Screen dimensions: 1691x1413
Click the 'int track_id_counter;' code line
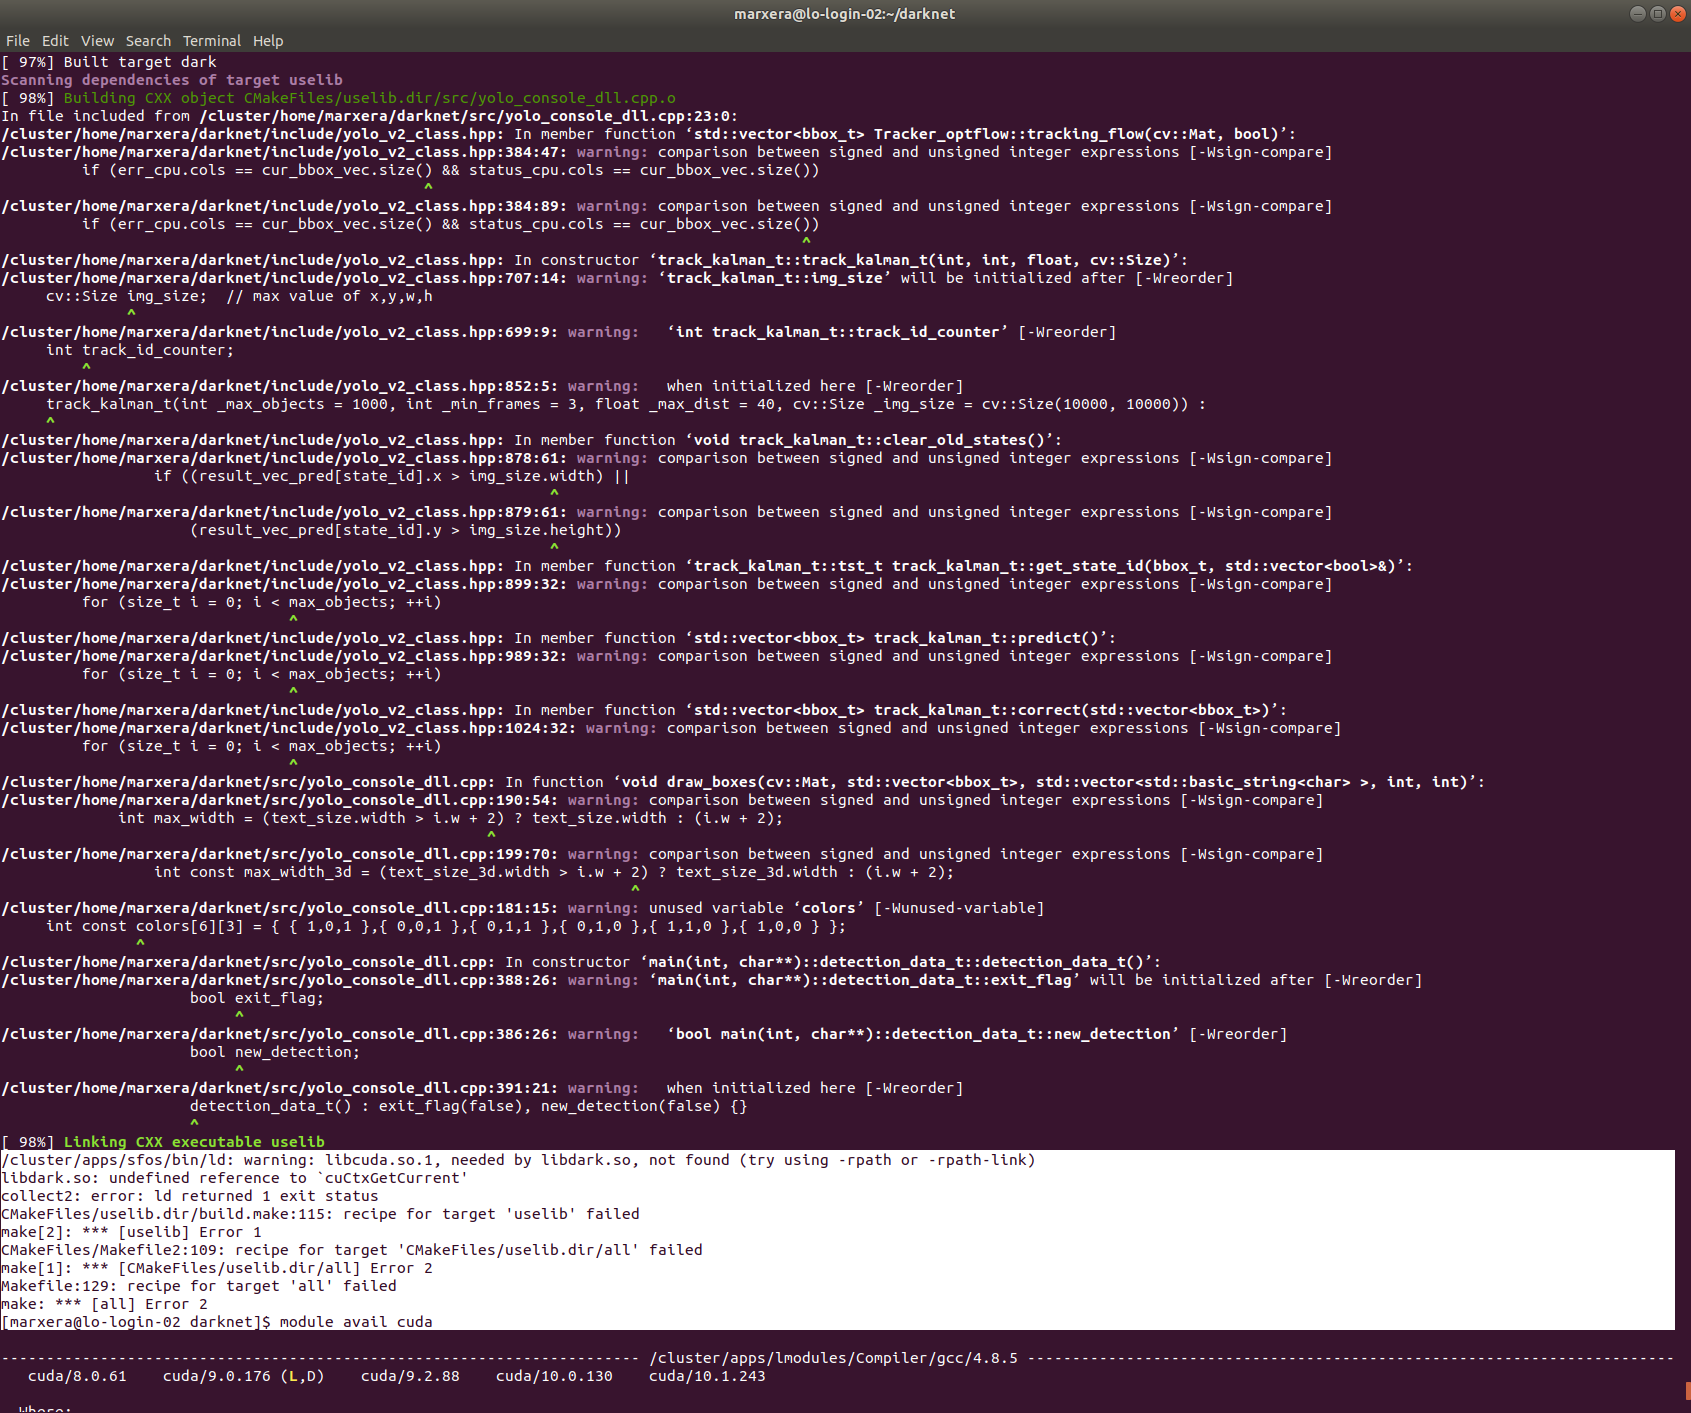click(140, 350)
